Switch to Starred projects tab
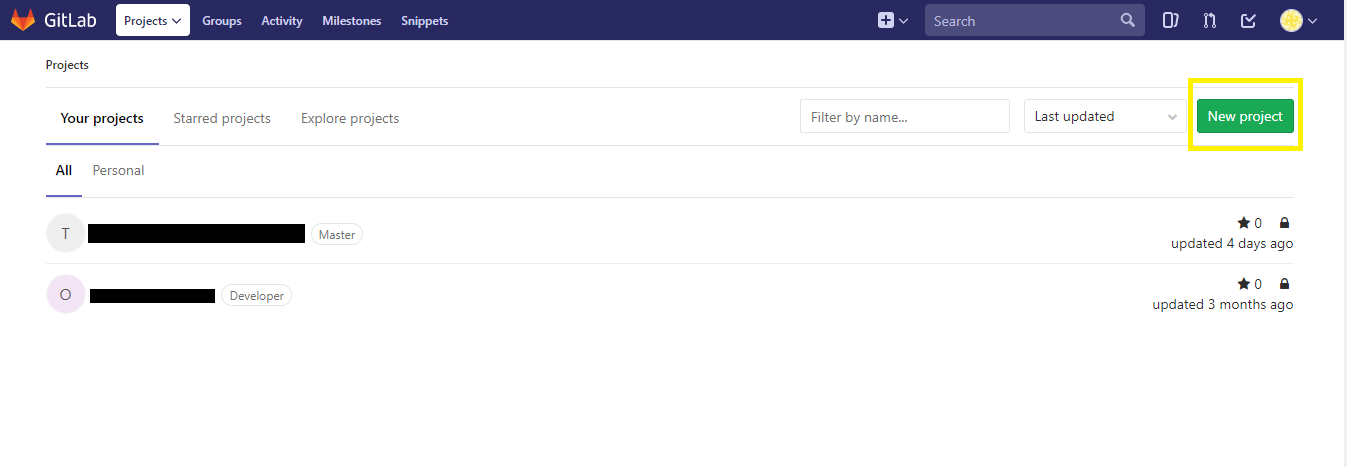 tap(222, 118)
